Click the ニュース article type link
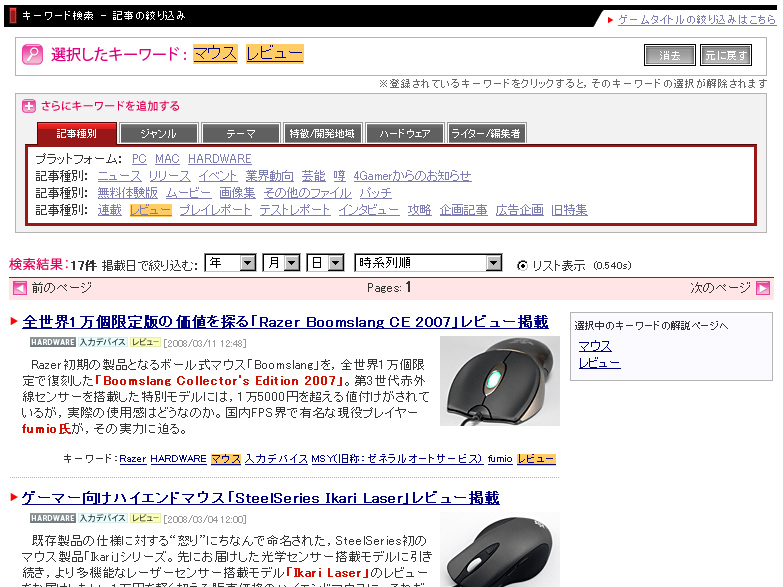This screenshot has height=587, width=783. (120, 176)
